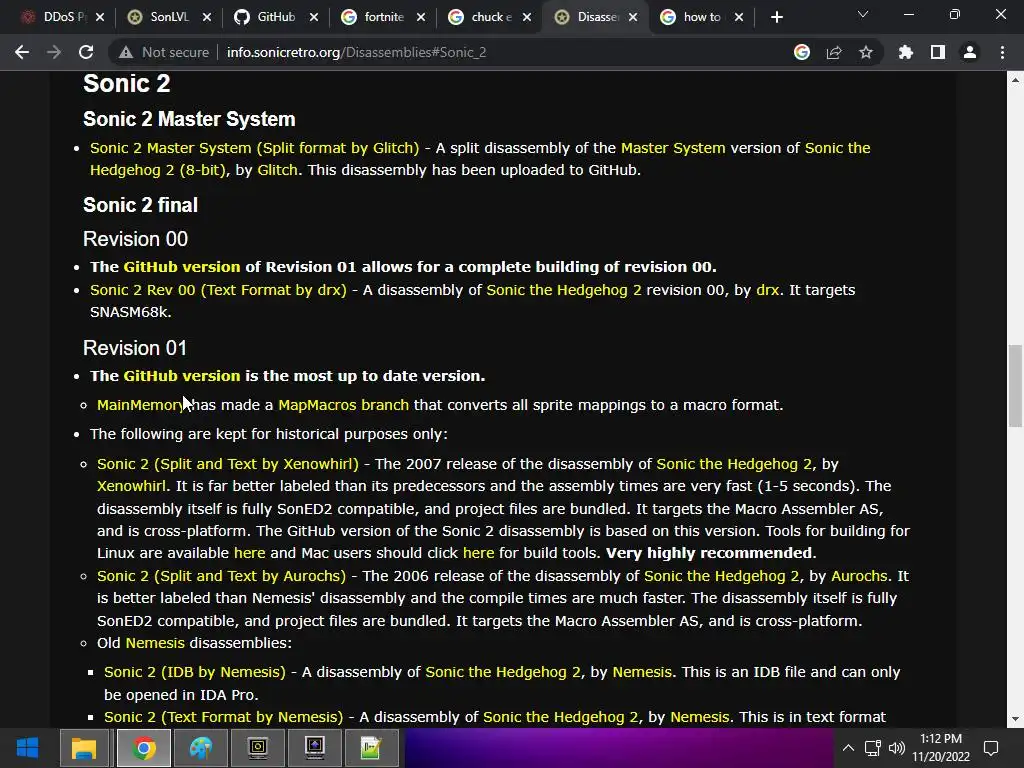Image resolution: width=1024 pixels, height=768 pixels.
Task: Click the Not secure warning icon
Action: (126, 52)
